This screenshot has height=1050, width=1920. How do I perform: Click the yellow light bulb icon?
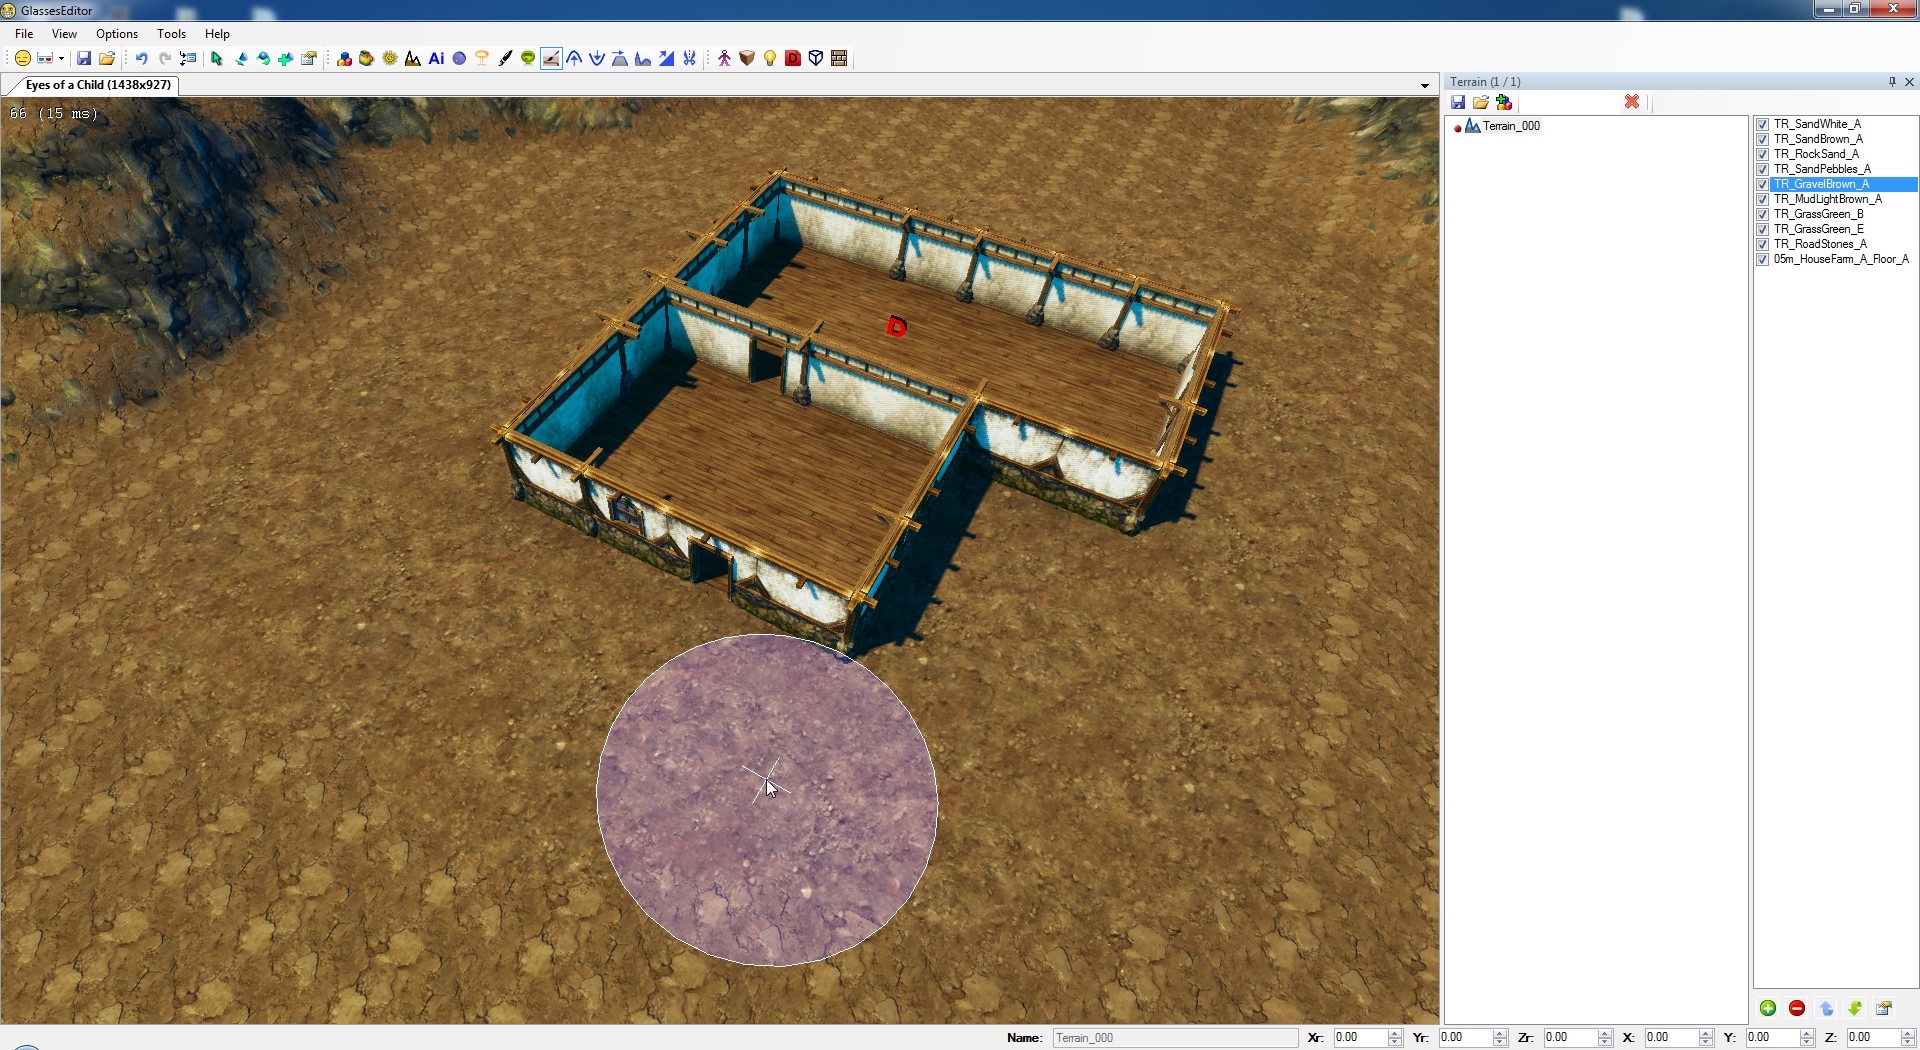[770, 59]
